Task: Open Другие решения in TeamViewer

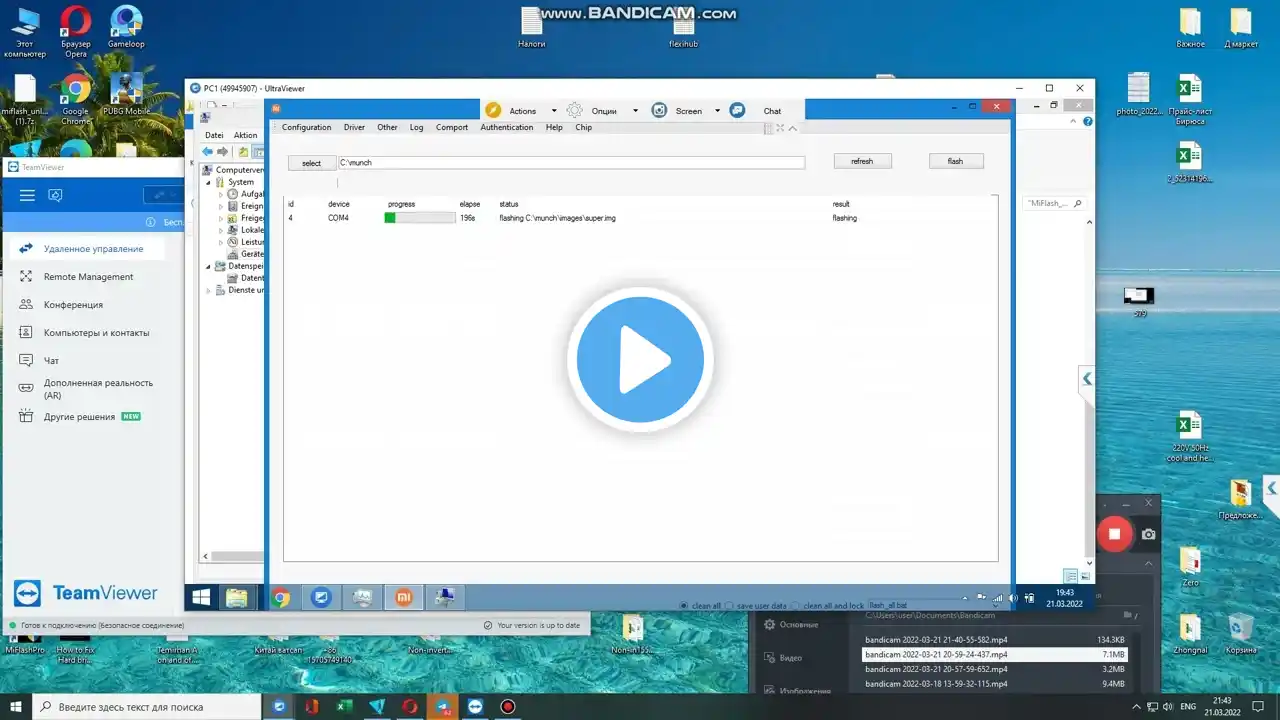Action: (79, 417)
